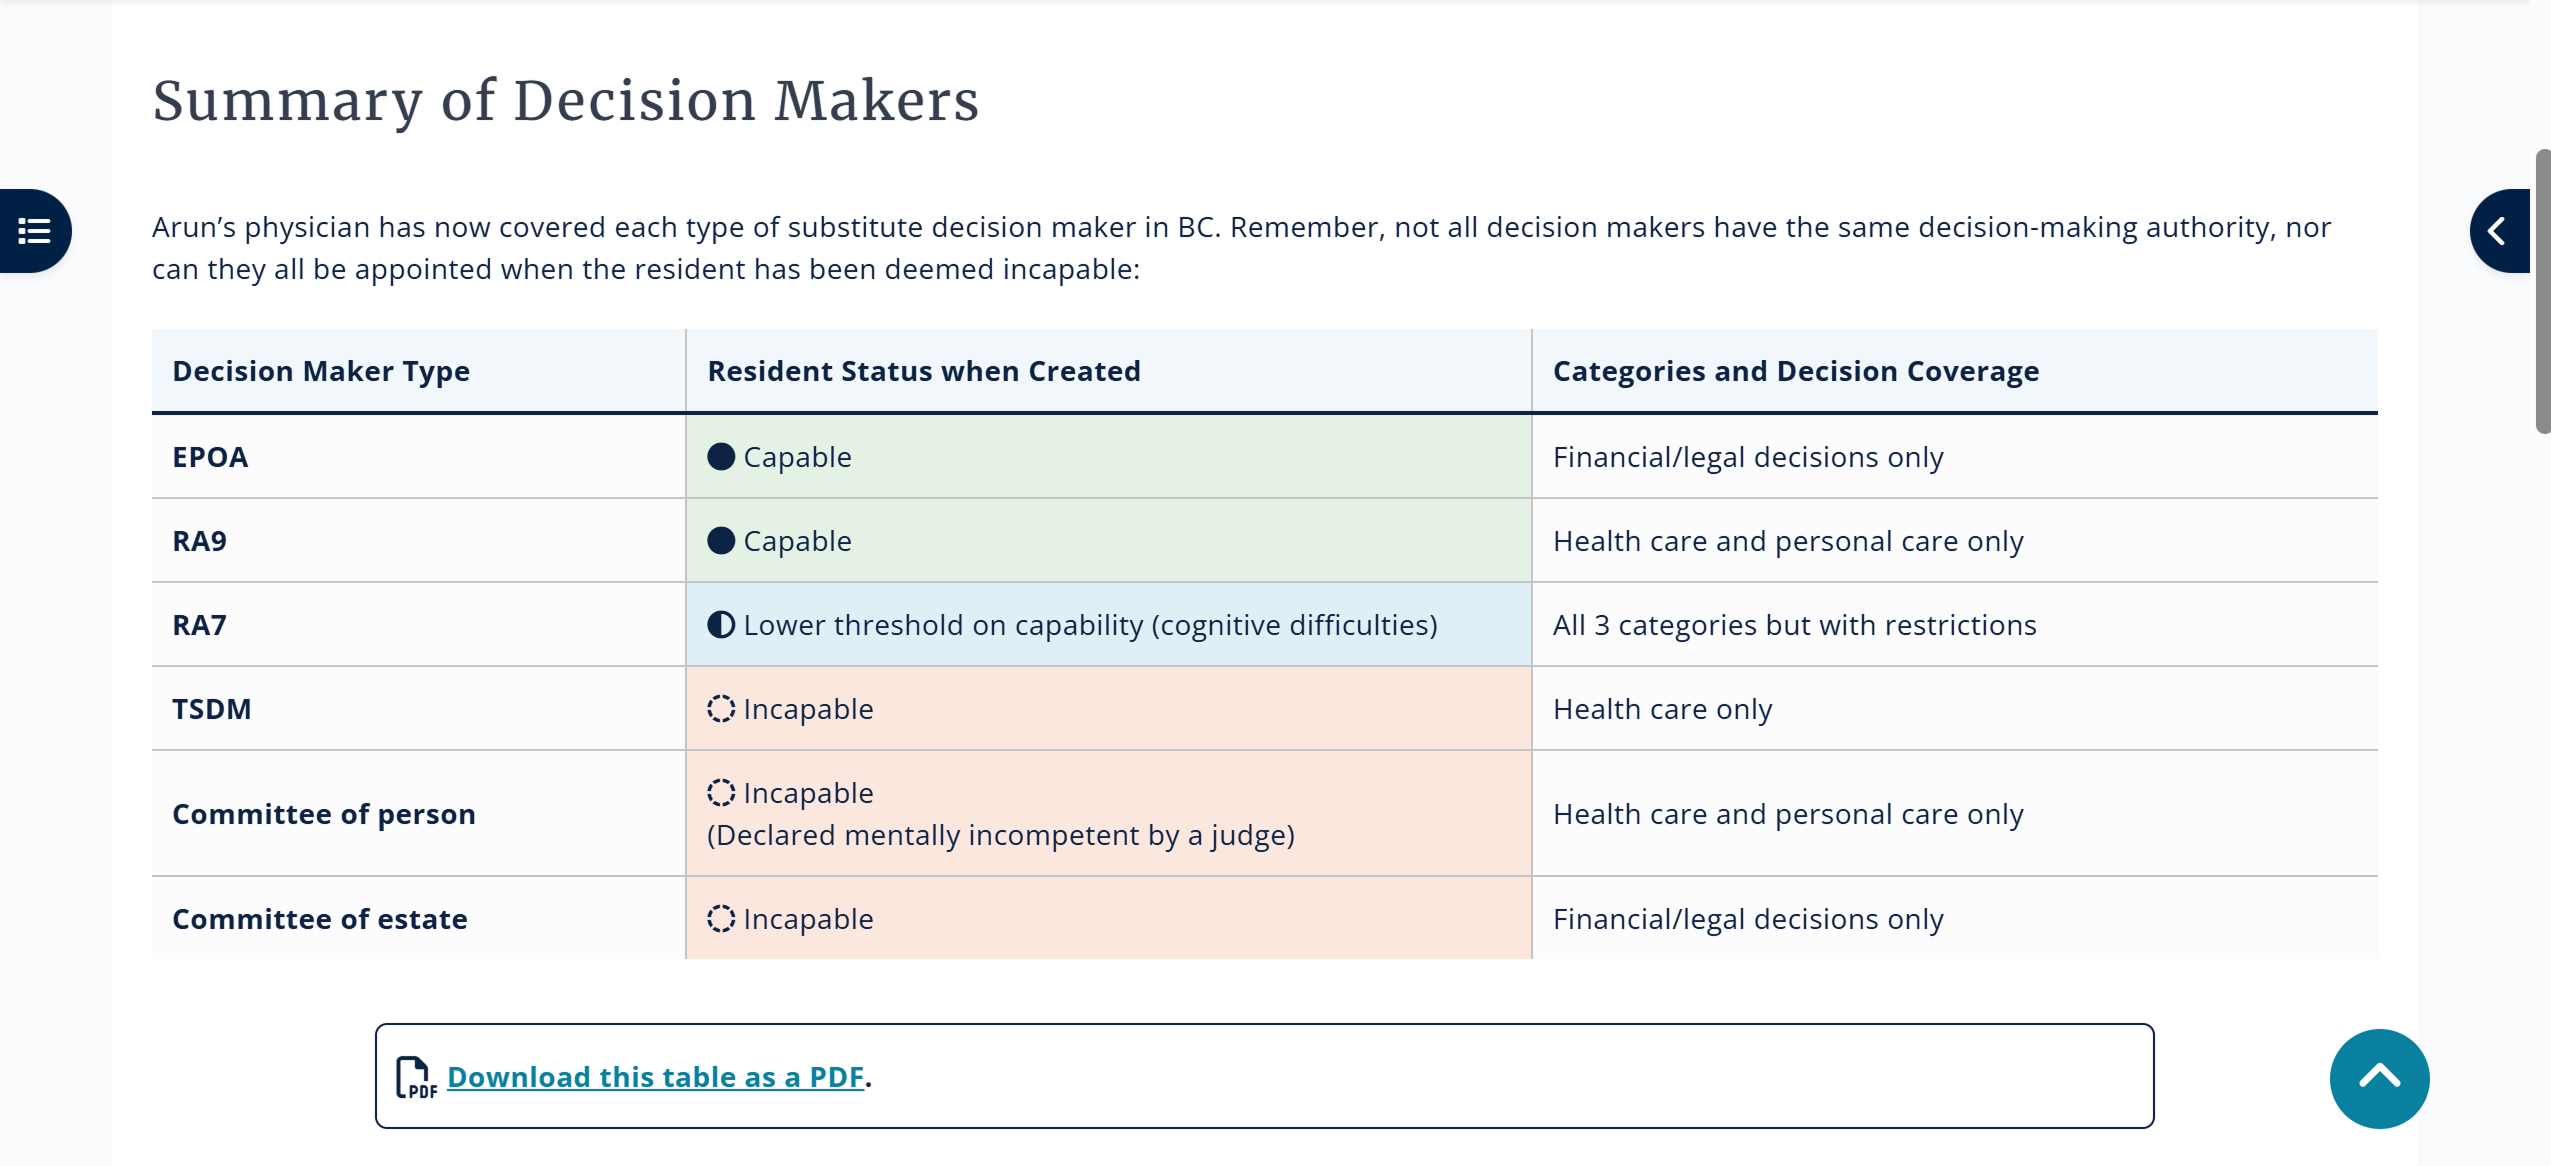Click the PDF file icon
This screenshot has width=2551, height=1166.
[415, 1077]
